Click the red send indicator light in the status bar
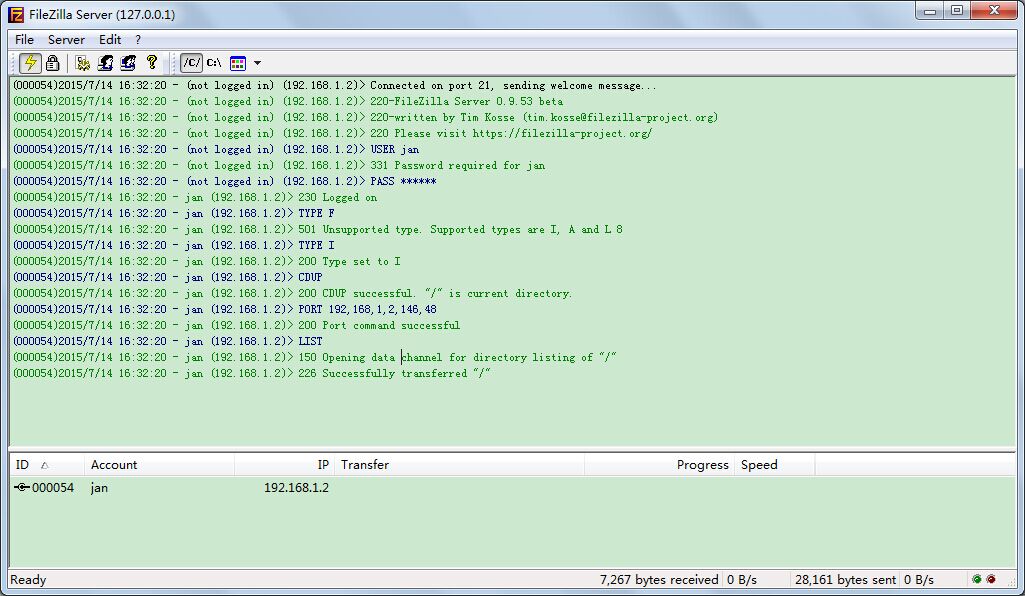The height and width of the screenshot is (596, 1025). pos(991,579)
